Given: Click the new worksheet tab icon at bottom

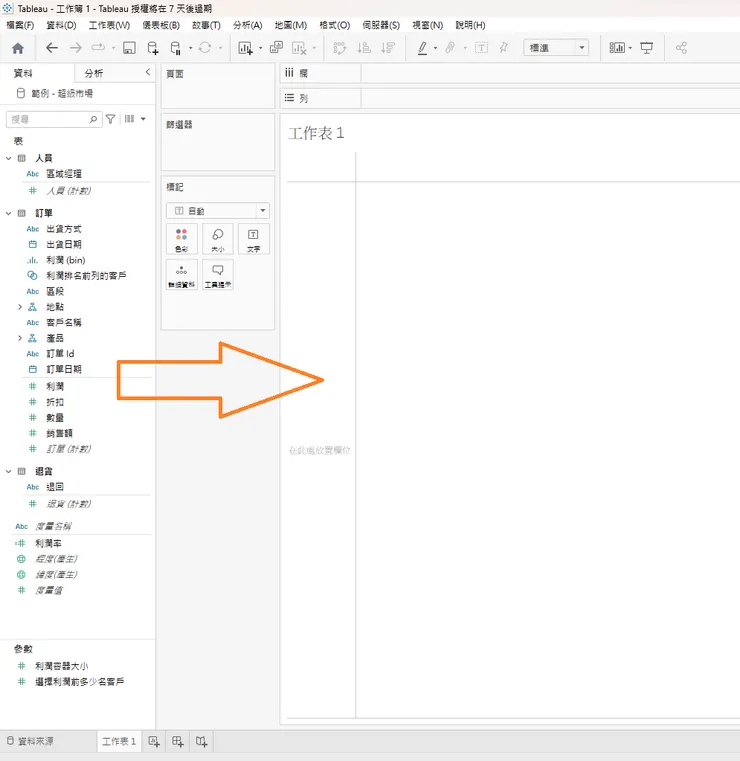Looking at the screenshot, I should coord(154,741).
